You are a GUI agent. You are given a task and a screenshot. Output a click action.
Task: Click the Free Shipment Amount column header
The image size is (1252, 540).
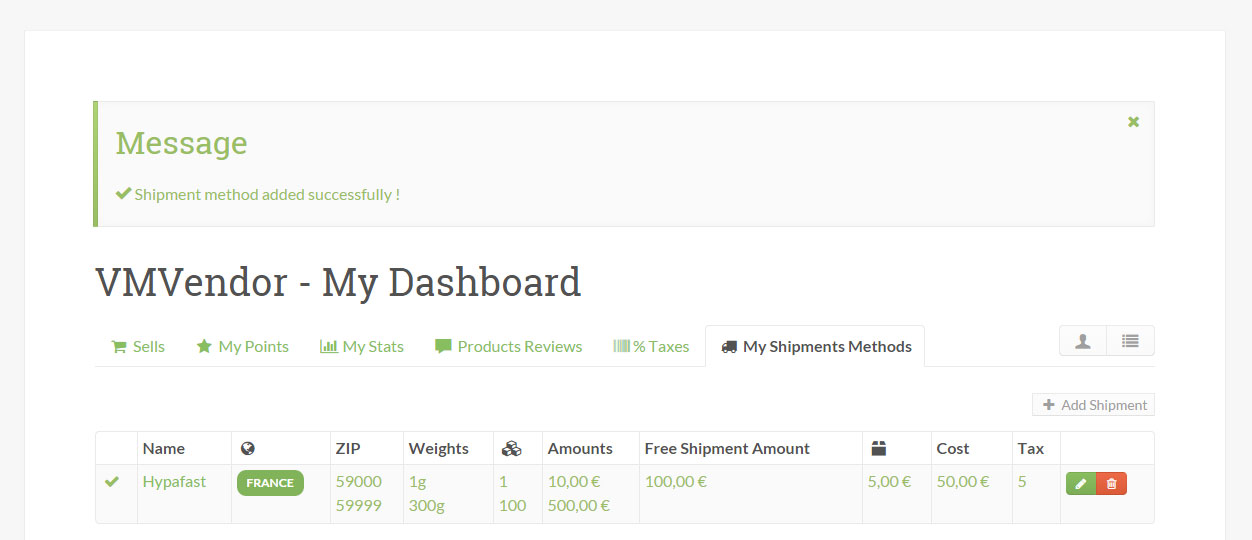pos(727,449)
